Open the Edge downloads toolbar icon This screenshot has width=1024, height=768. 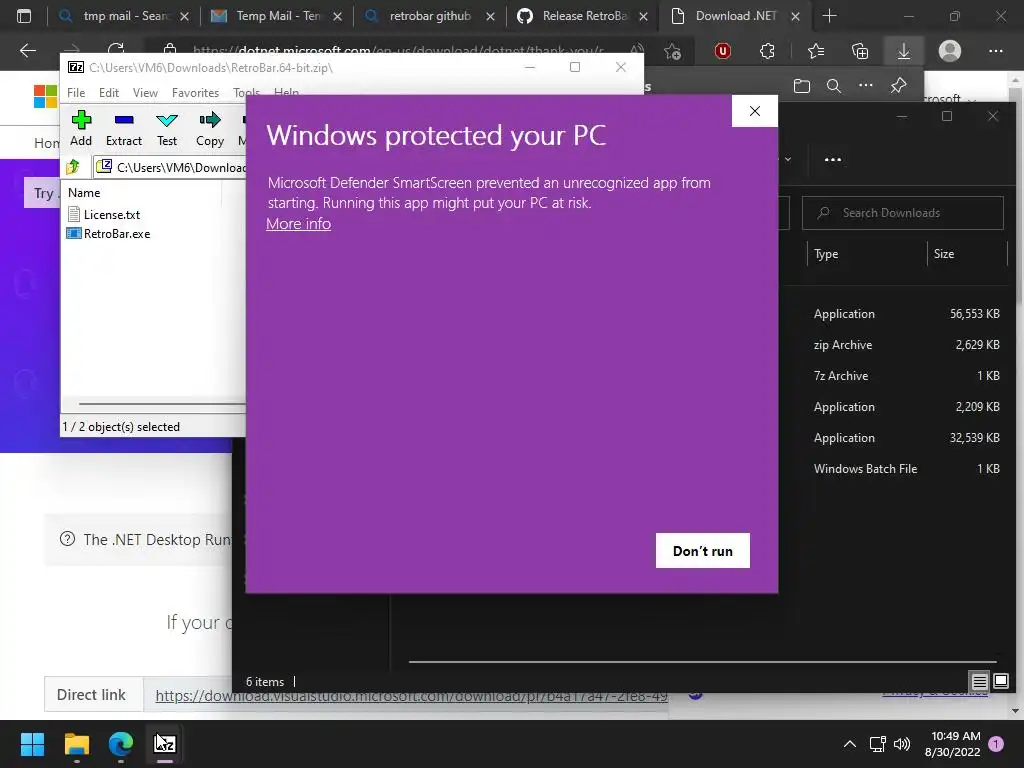[x=904, y=51]
